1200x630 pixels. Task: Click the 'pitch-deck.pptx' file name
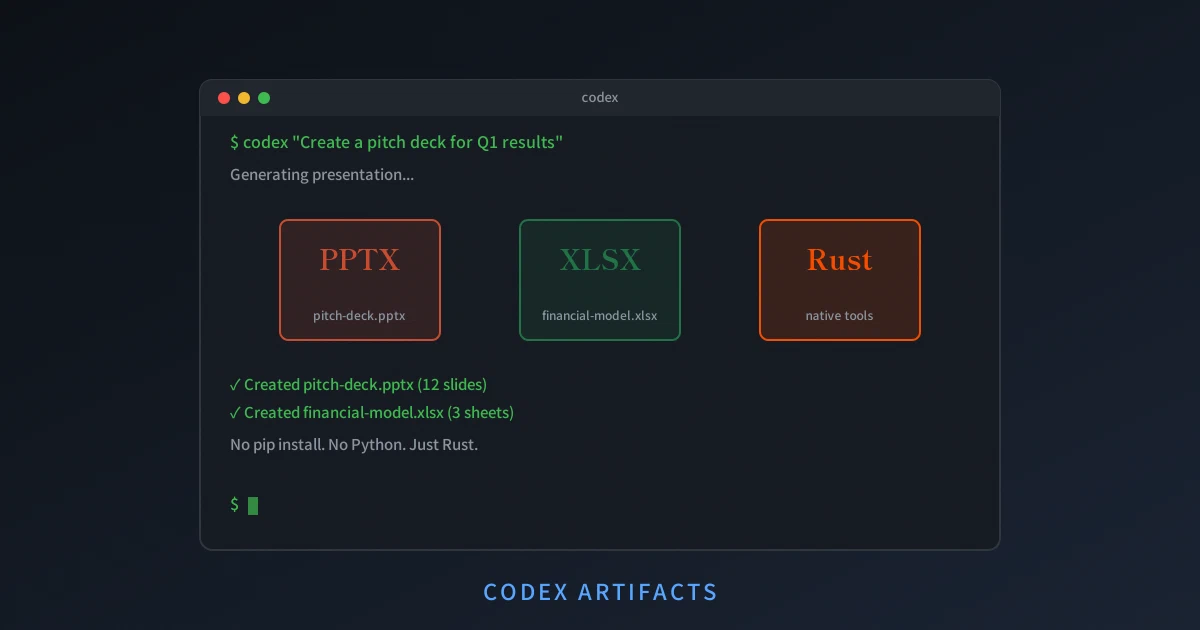pyautogui.click(x=359, y=316)
